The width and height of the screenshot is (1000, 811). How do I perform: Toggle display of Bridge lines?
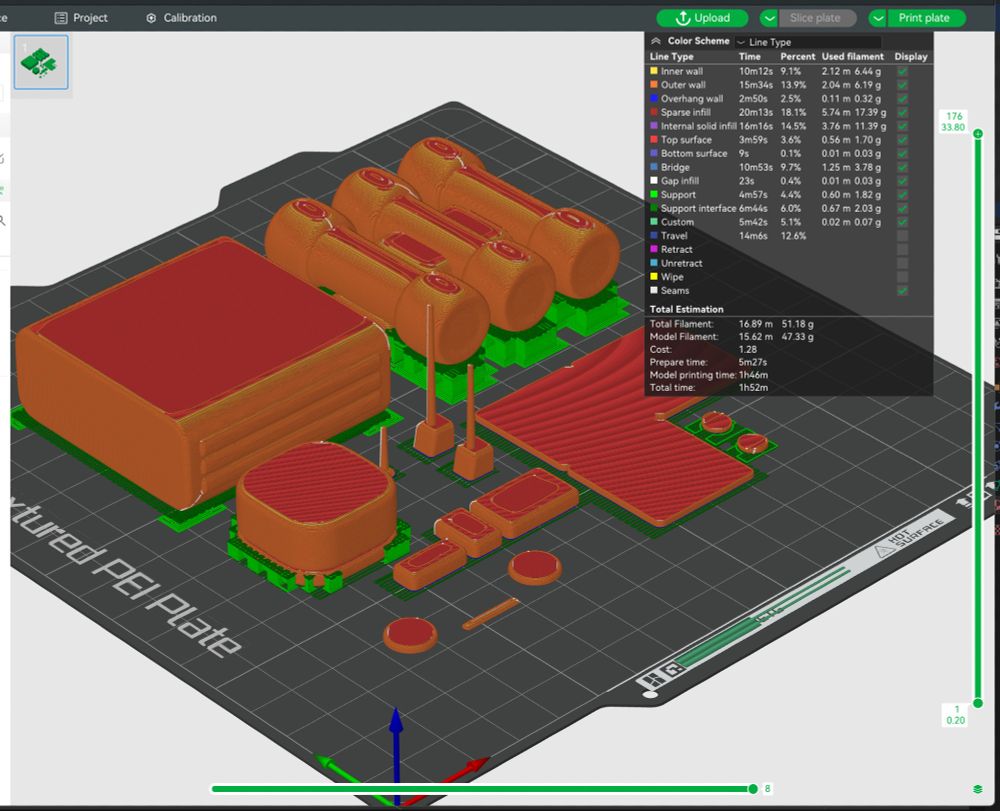click(x=902, y=167)
